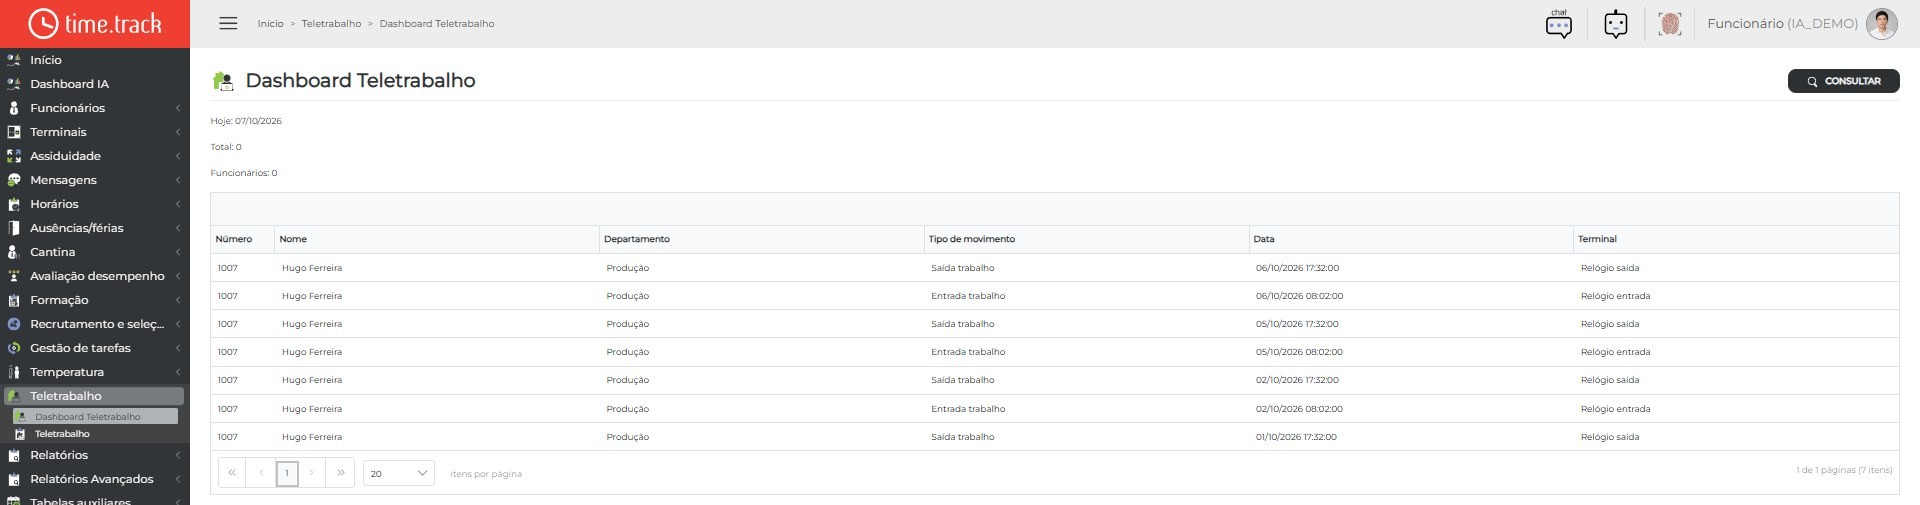Viewport: 1920px width, 505px height.
Task: Click the Cantina sidebar icon
Action: (x=14, y=252)
